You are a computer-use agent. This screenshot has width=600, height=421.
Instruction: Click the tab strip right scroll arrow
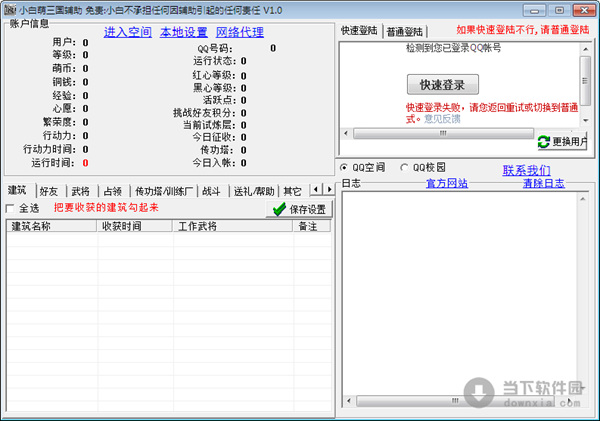pyautogui.click(x=329, y=189)
